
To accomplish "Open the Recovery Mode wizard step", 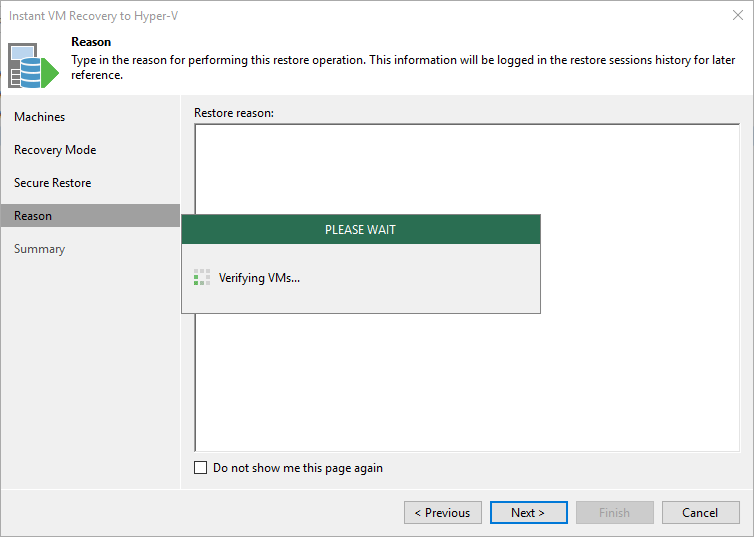I will coord(55,150).
